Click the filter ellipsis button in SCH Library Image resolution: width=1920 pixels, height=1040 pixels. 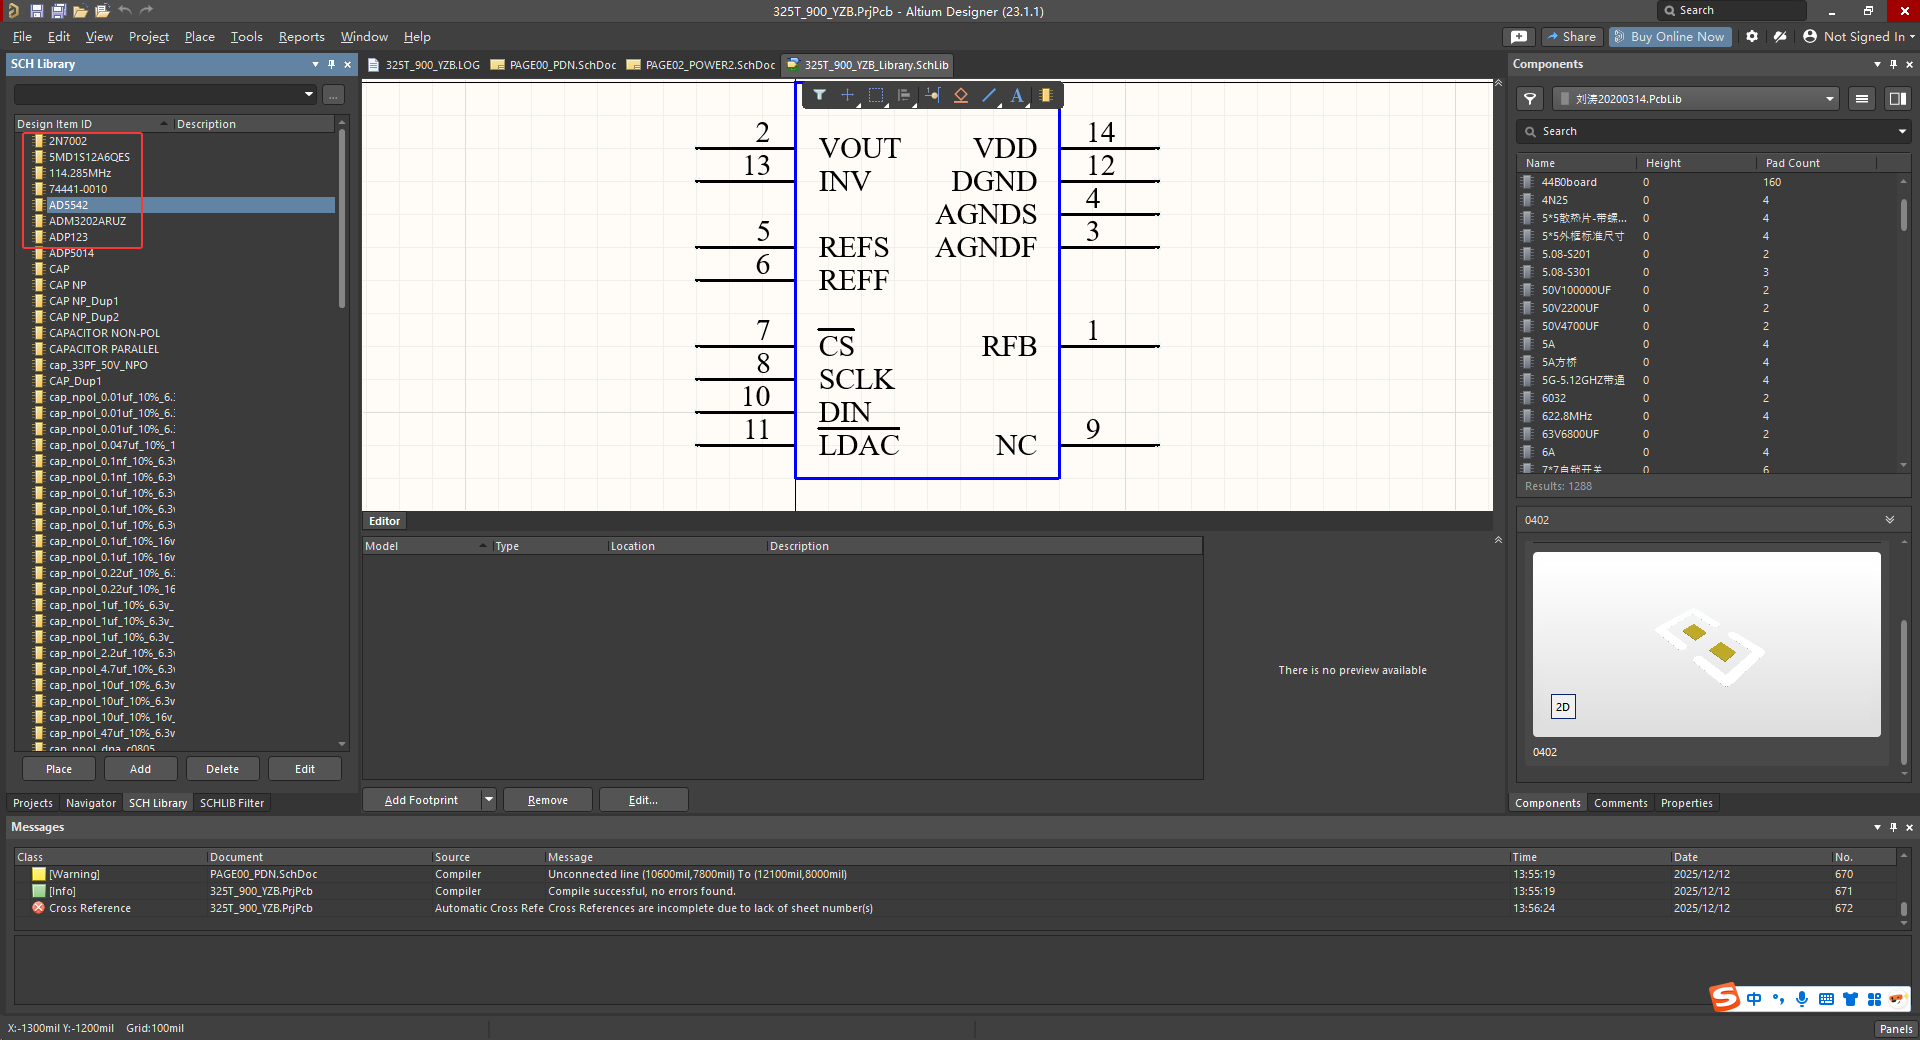click(333, 94)
